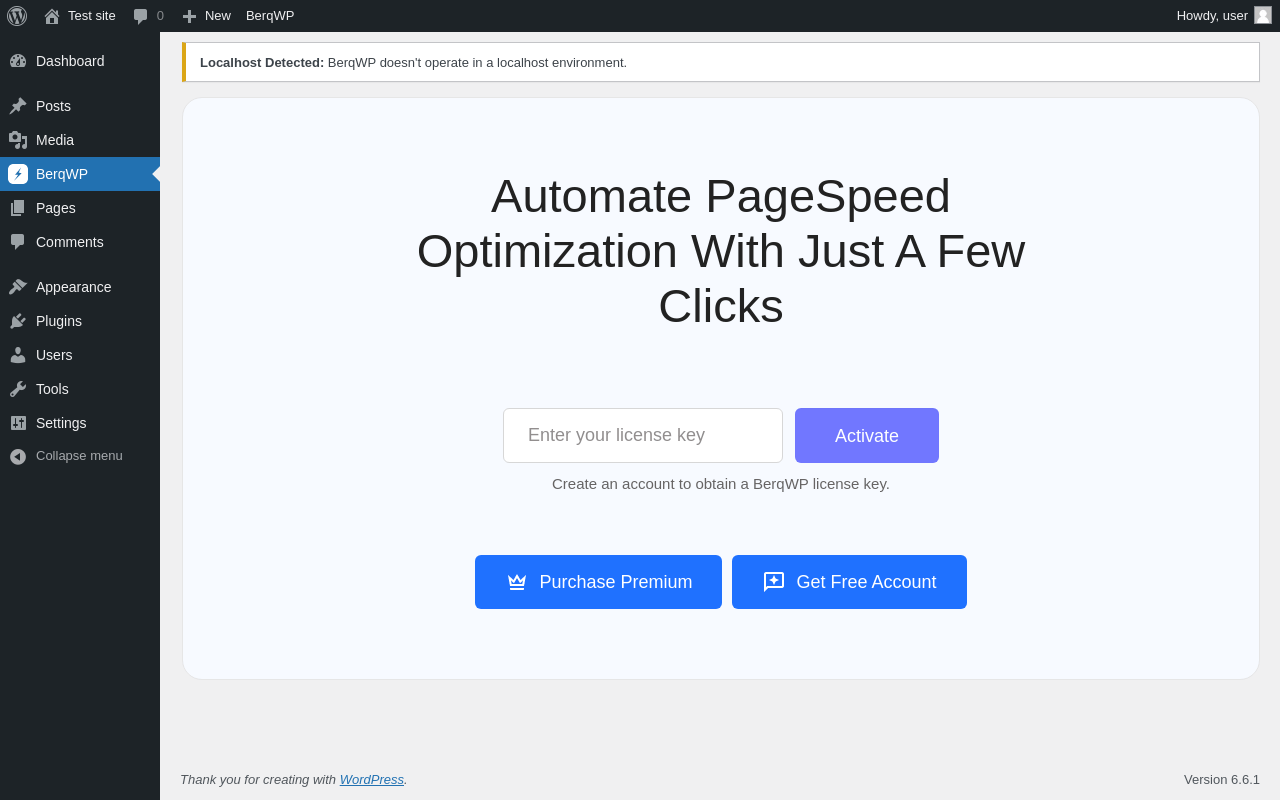
Task: Click the Localhost Detected notice text
Action: 413,62
